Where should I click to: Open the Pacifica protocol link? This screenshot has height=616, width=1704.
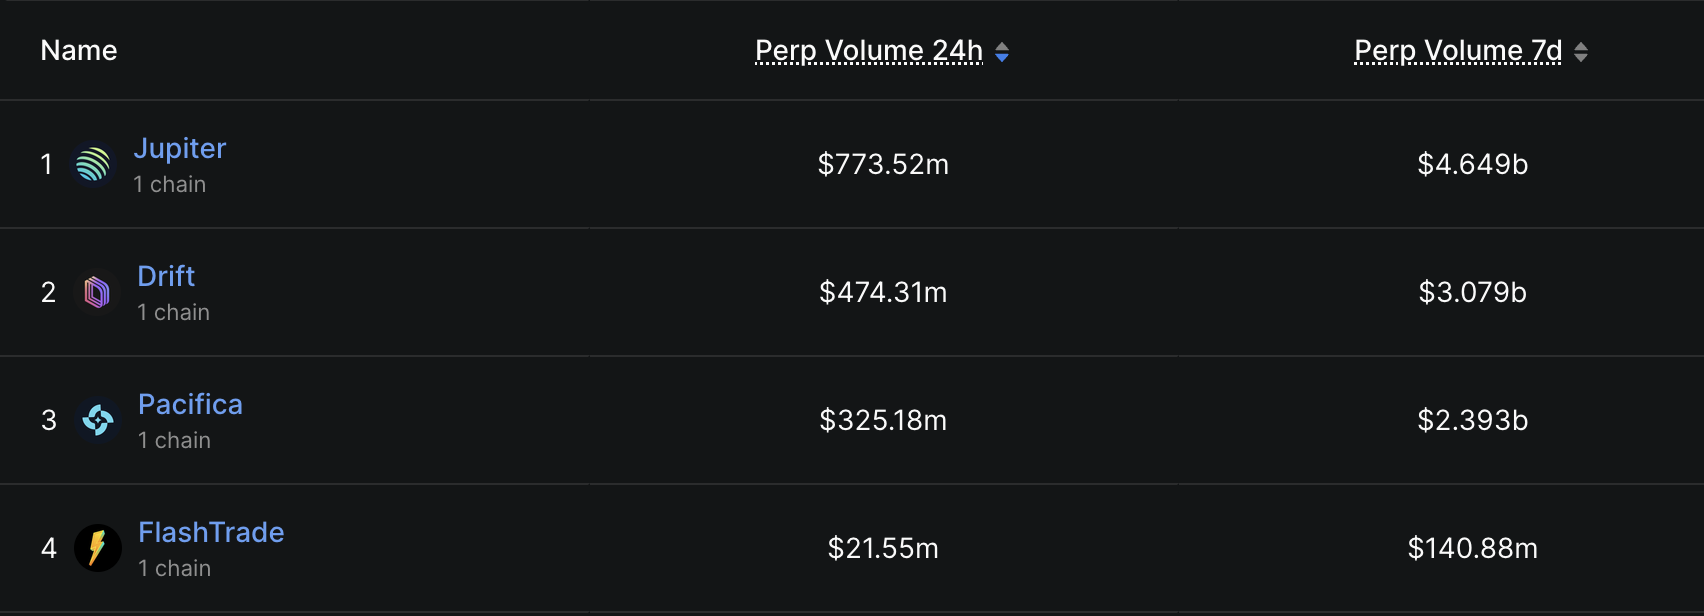[x=190, y=404]
